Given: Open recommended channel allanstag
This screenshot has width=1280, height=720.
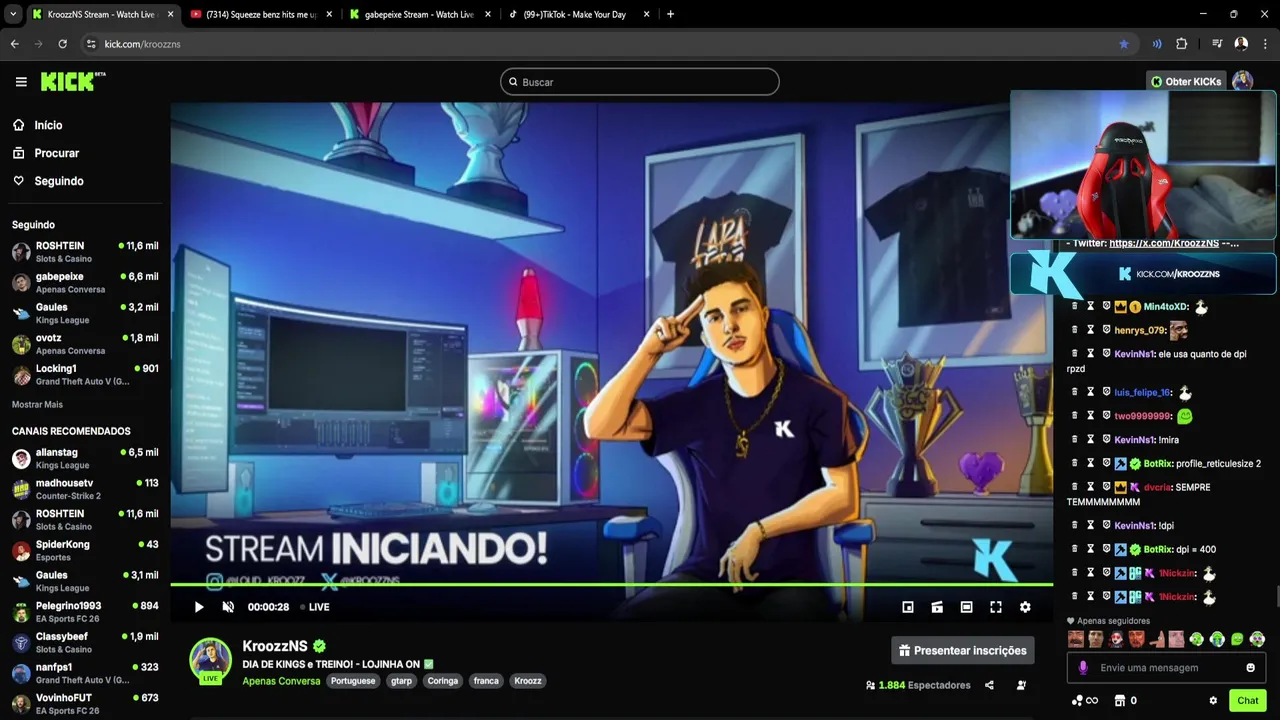Looking at the screenshot, I should click(85, 458).
